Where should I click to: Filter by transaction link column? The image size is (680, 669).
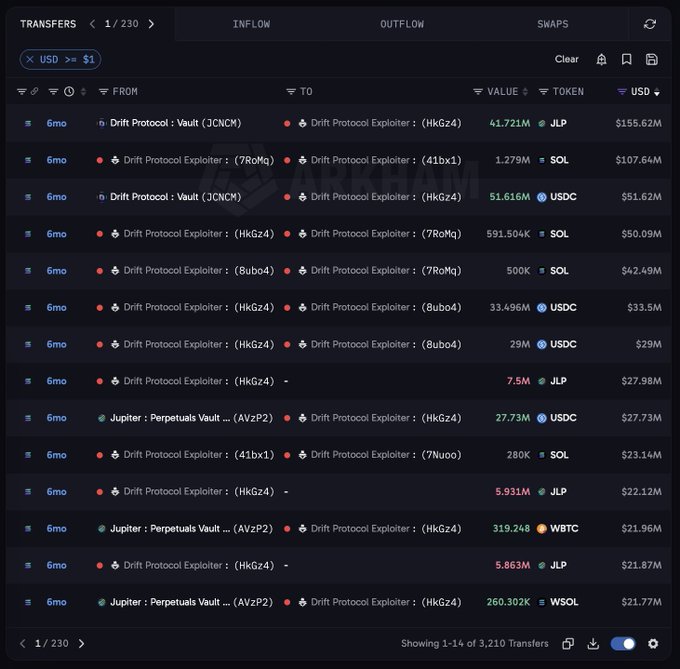[x=22, y=91]
